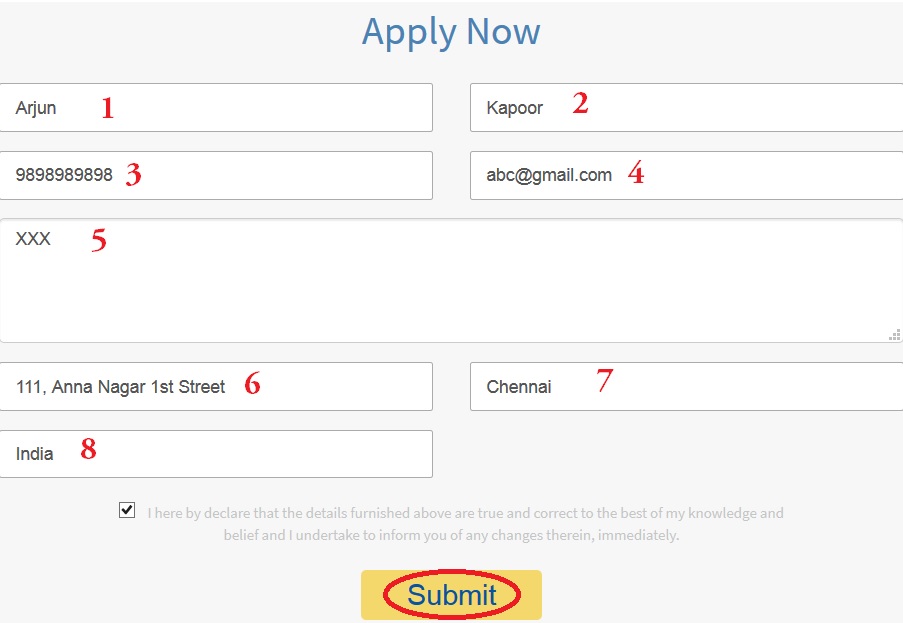Click the red number 1 annotation
Viewport: 903px width, 623px height.
pyautogui.click(x=108, y=108)
